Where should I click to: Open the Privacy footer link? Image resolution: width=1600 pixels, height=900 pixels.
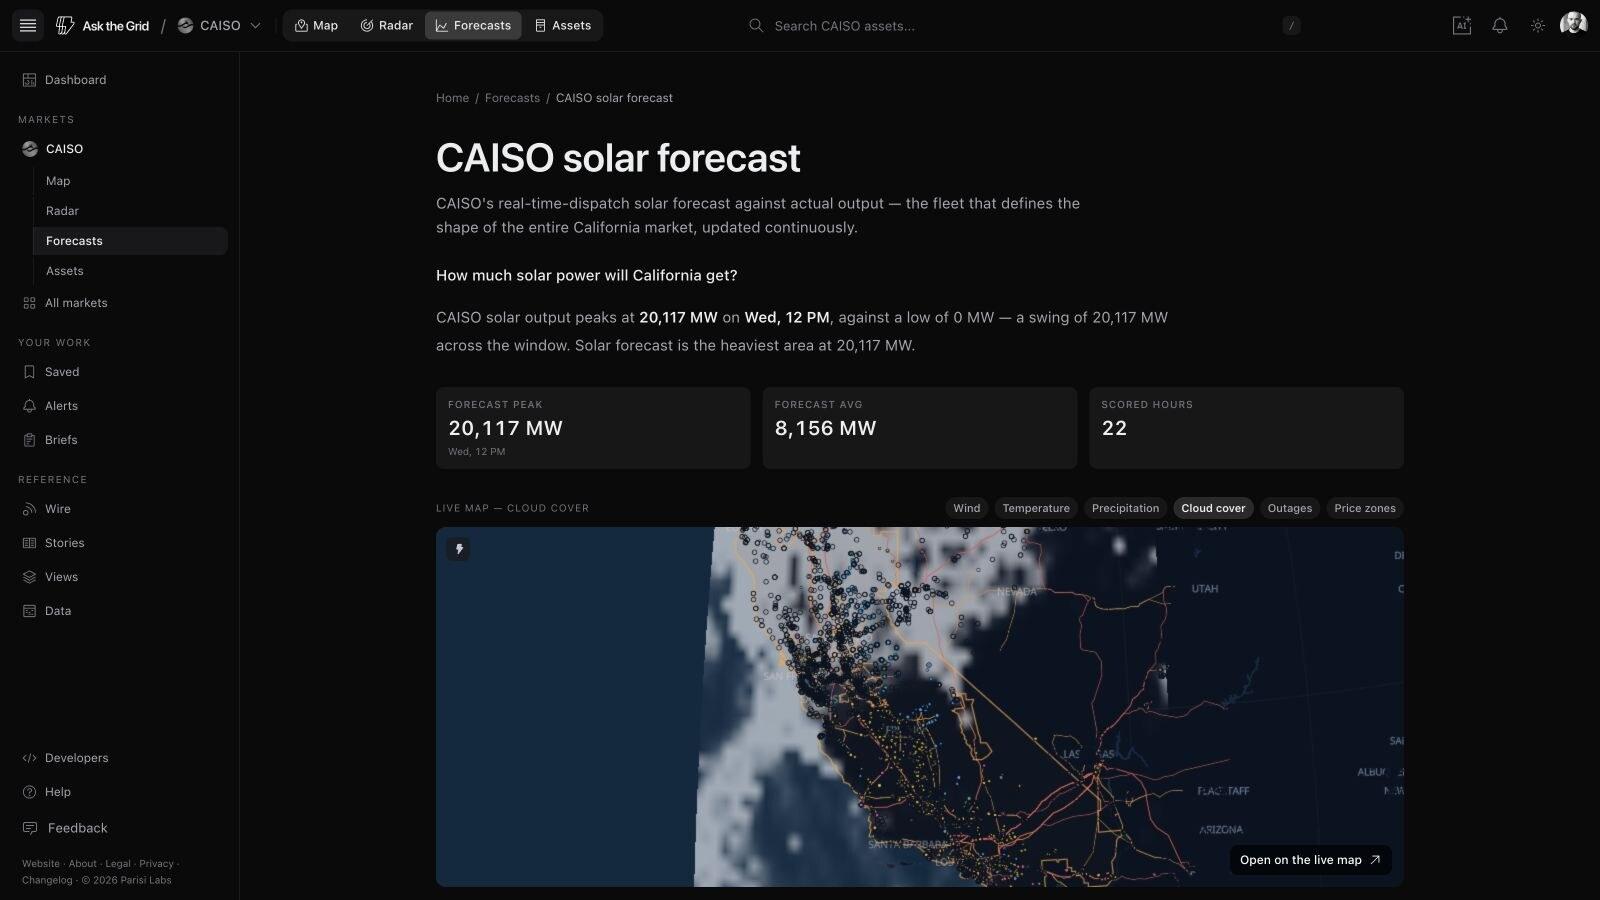tap(156, 864)
